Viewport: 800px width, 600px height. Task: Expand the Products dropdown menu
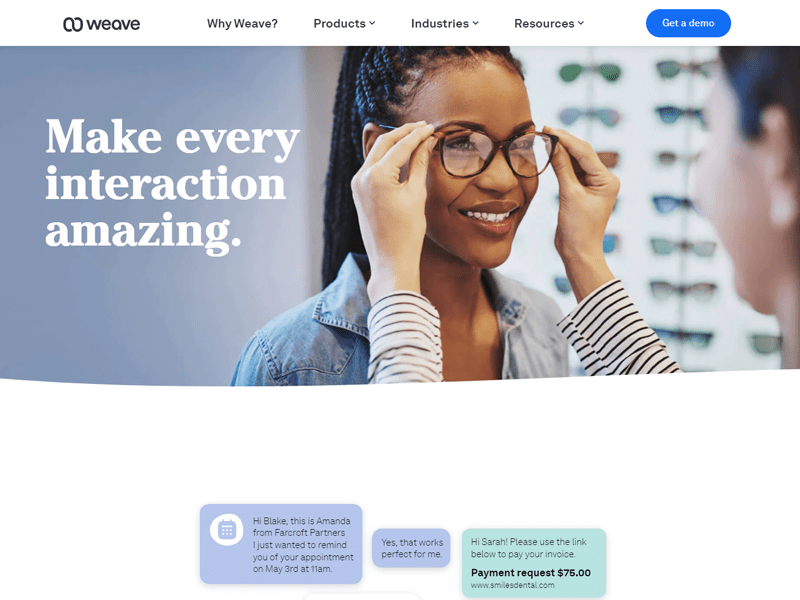pos(344,23)
